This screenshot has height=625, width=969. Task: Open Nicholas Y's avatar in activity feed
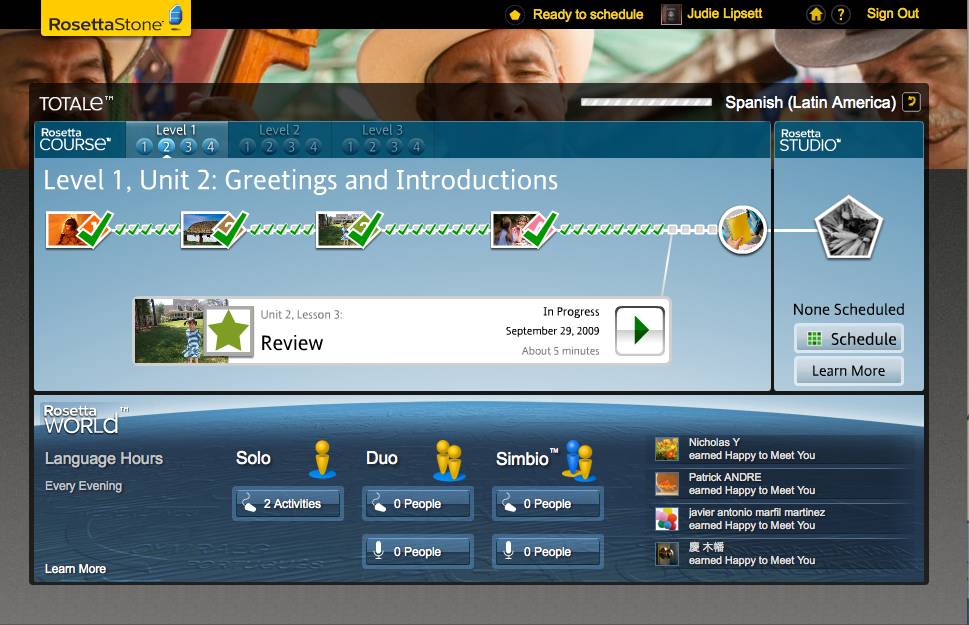pyautogui.click(x=667, y=449)
